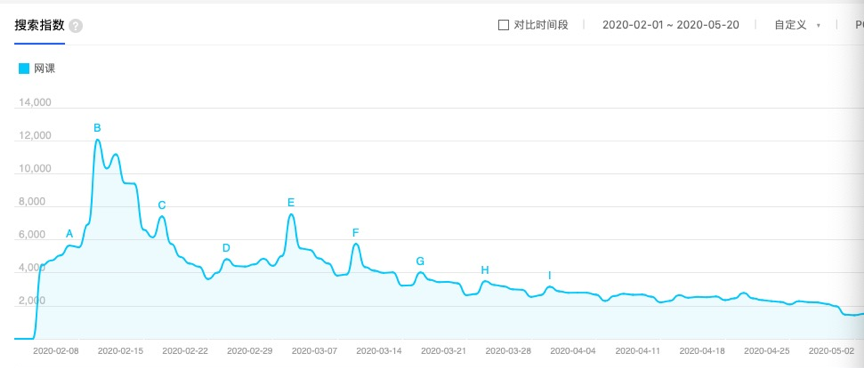The height and width of the screenshot is (368, 864).
Task: Select peak marker C on the chart
Action: (x=161, y=205)
